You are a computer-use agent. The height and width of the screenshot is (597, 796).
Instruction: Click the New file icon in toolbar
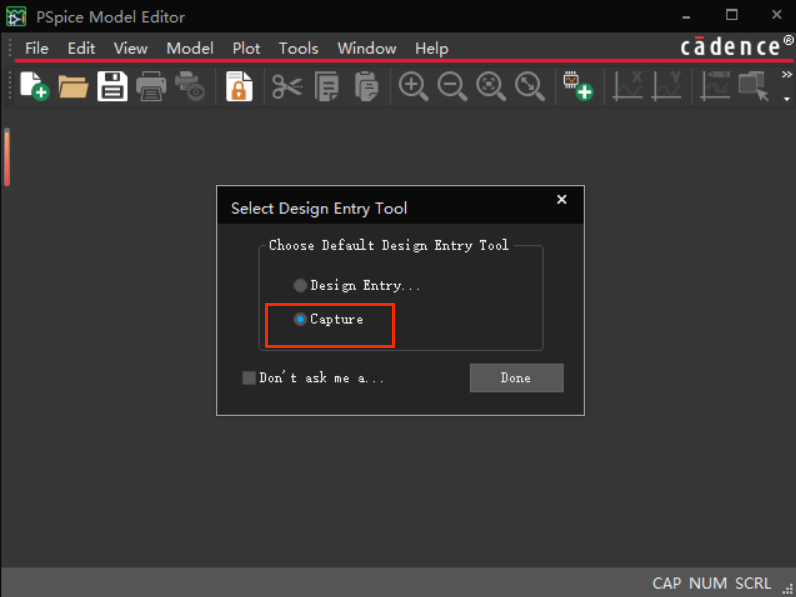pos(35,86)
